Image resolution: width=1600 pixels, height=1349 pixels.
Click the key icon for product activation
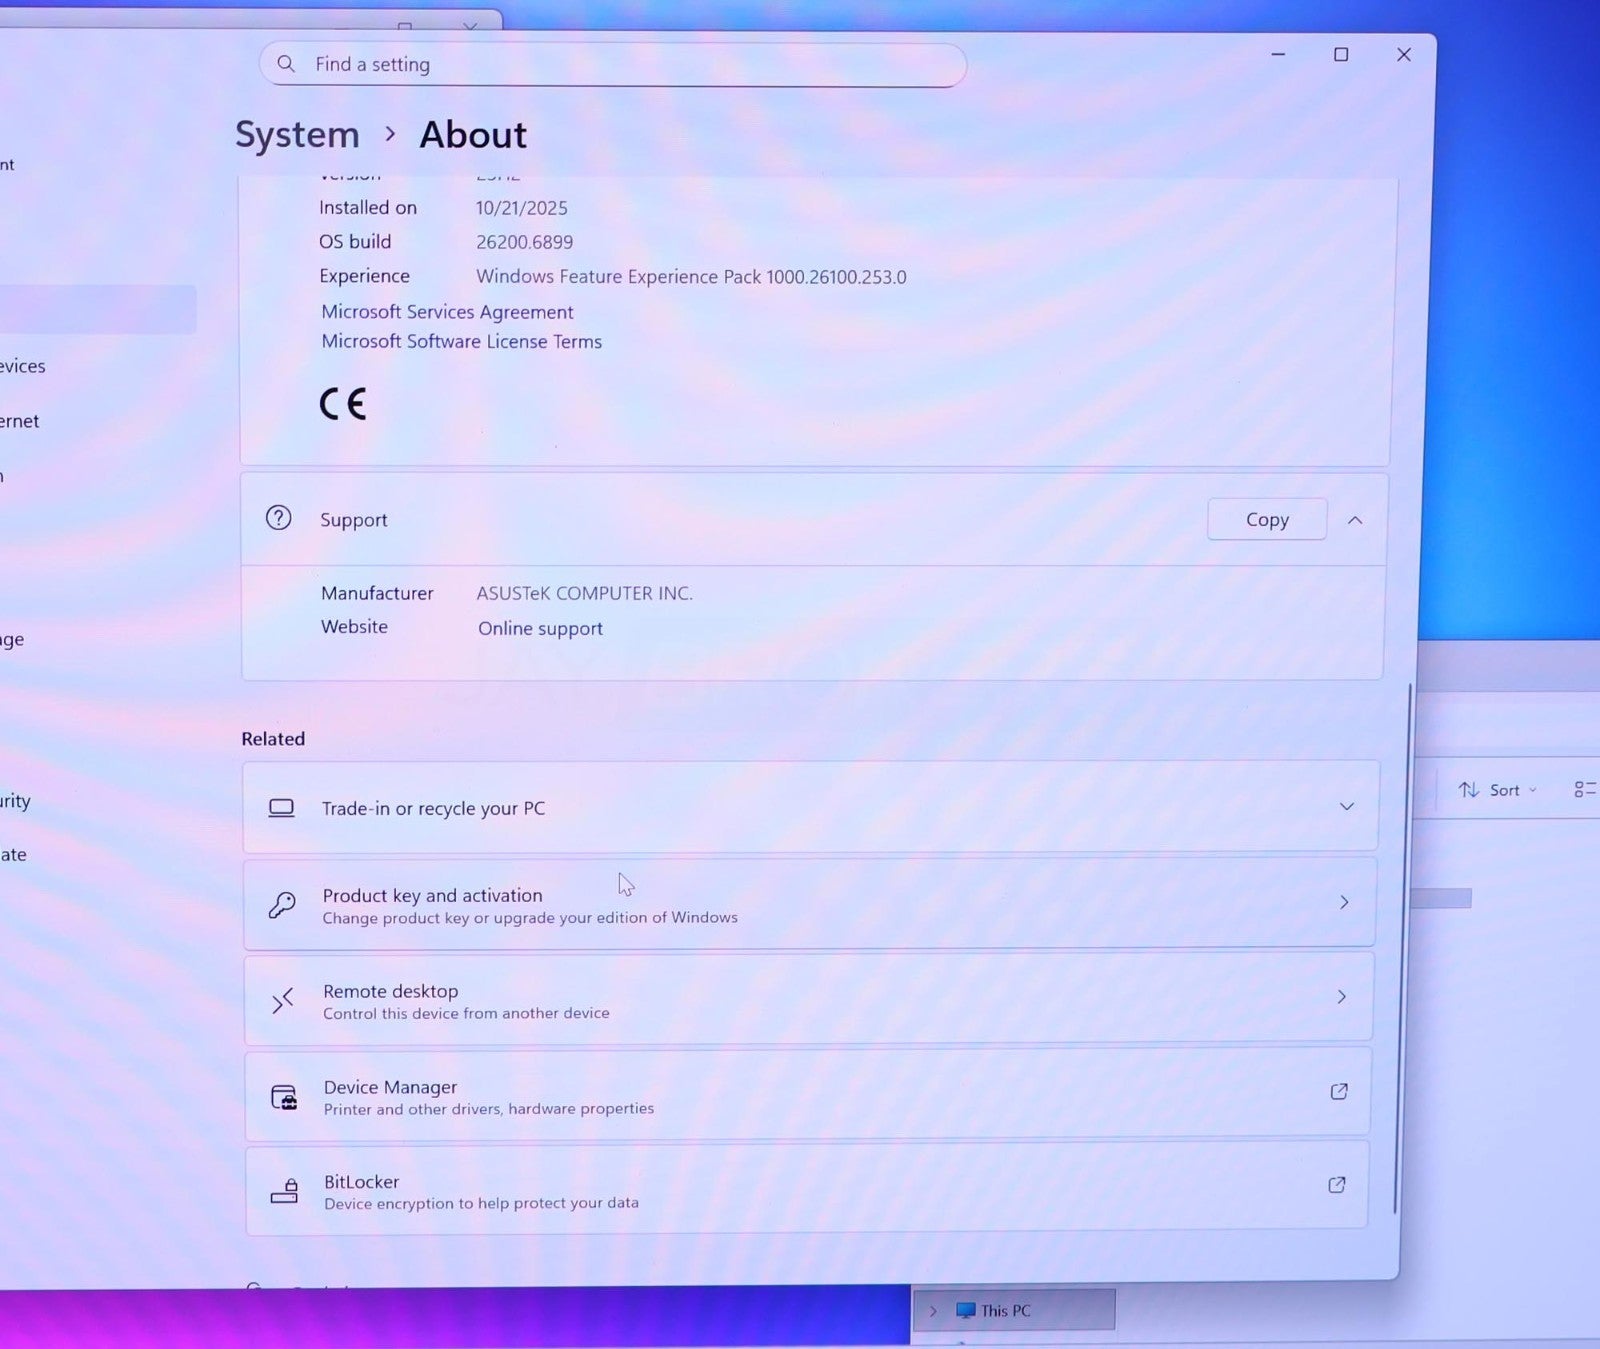(282, 905)
